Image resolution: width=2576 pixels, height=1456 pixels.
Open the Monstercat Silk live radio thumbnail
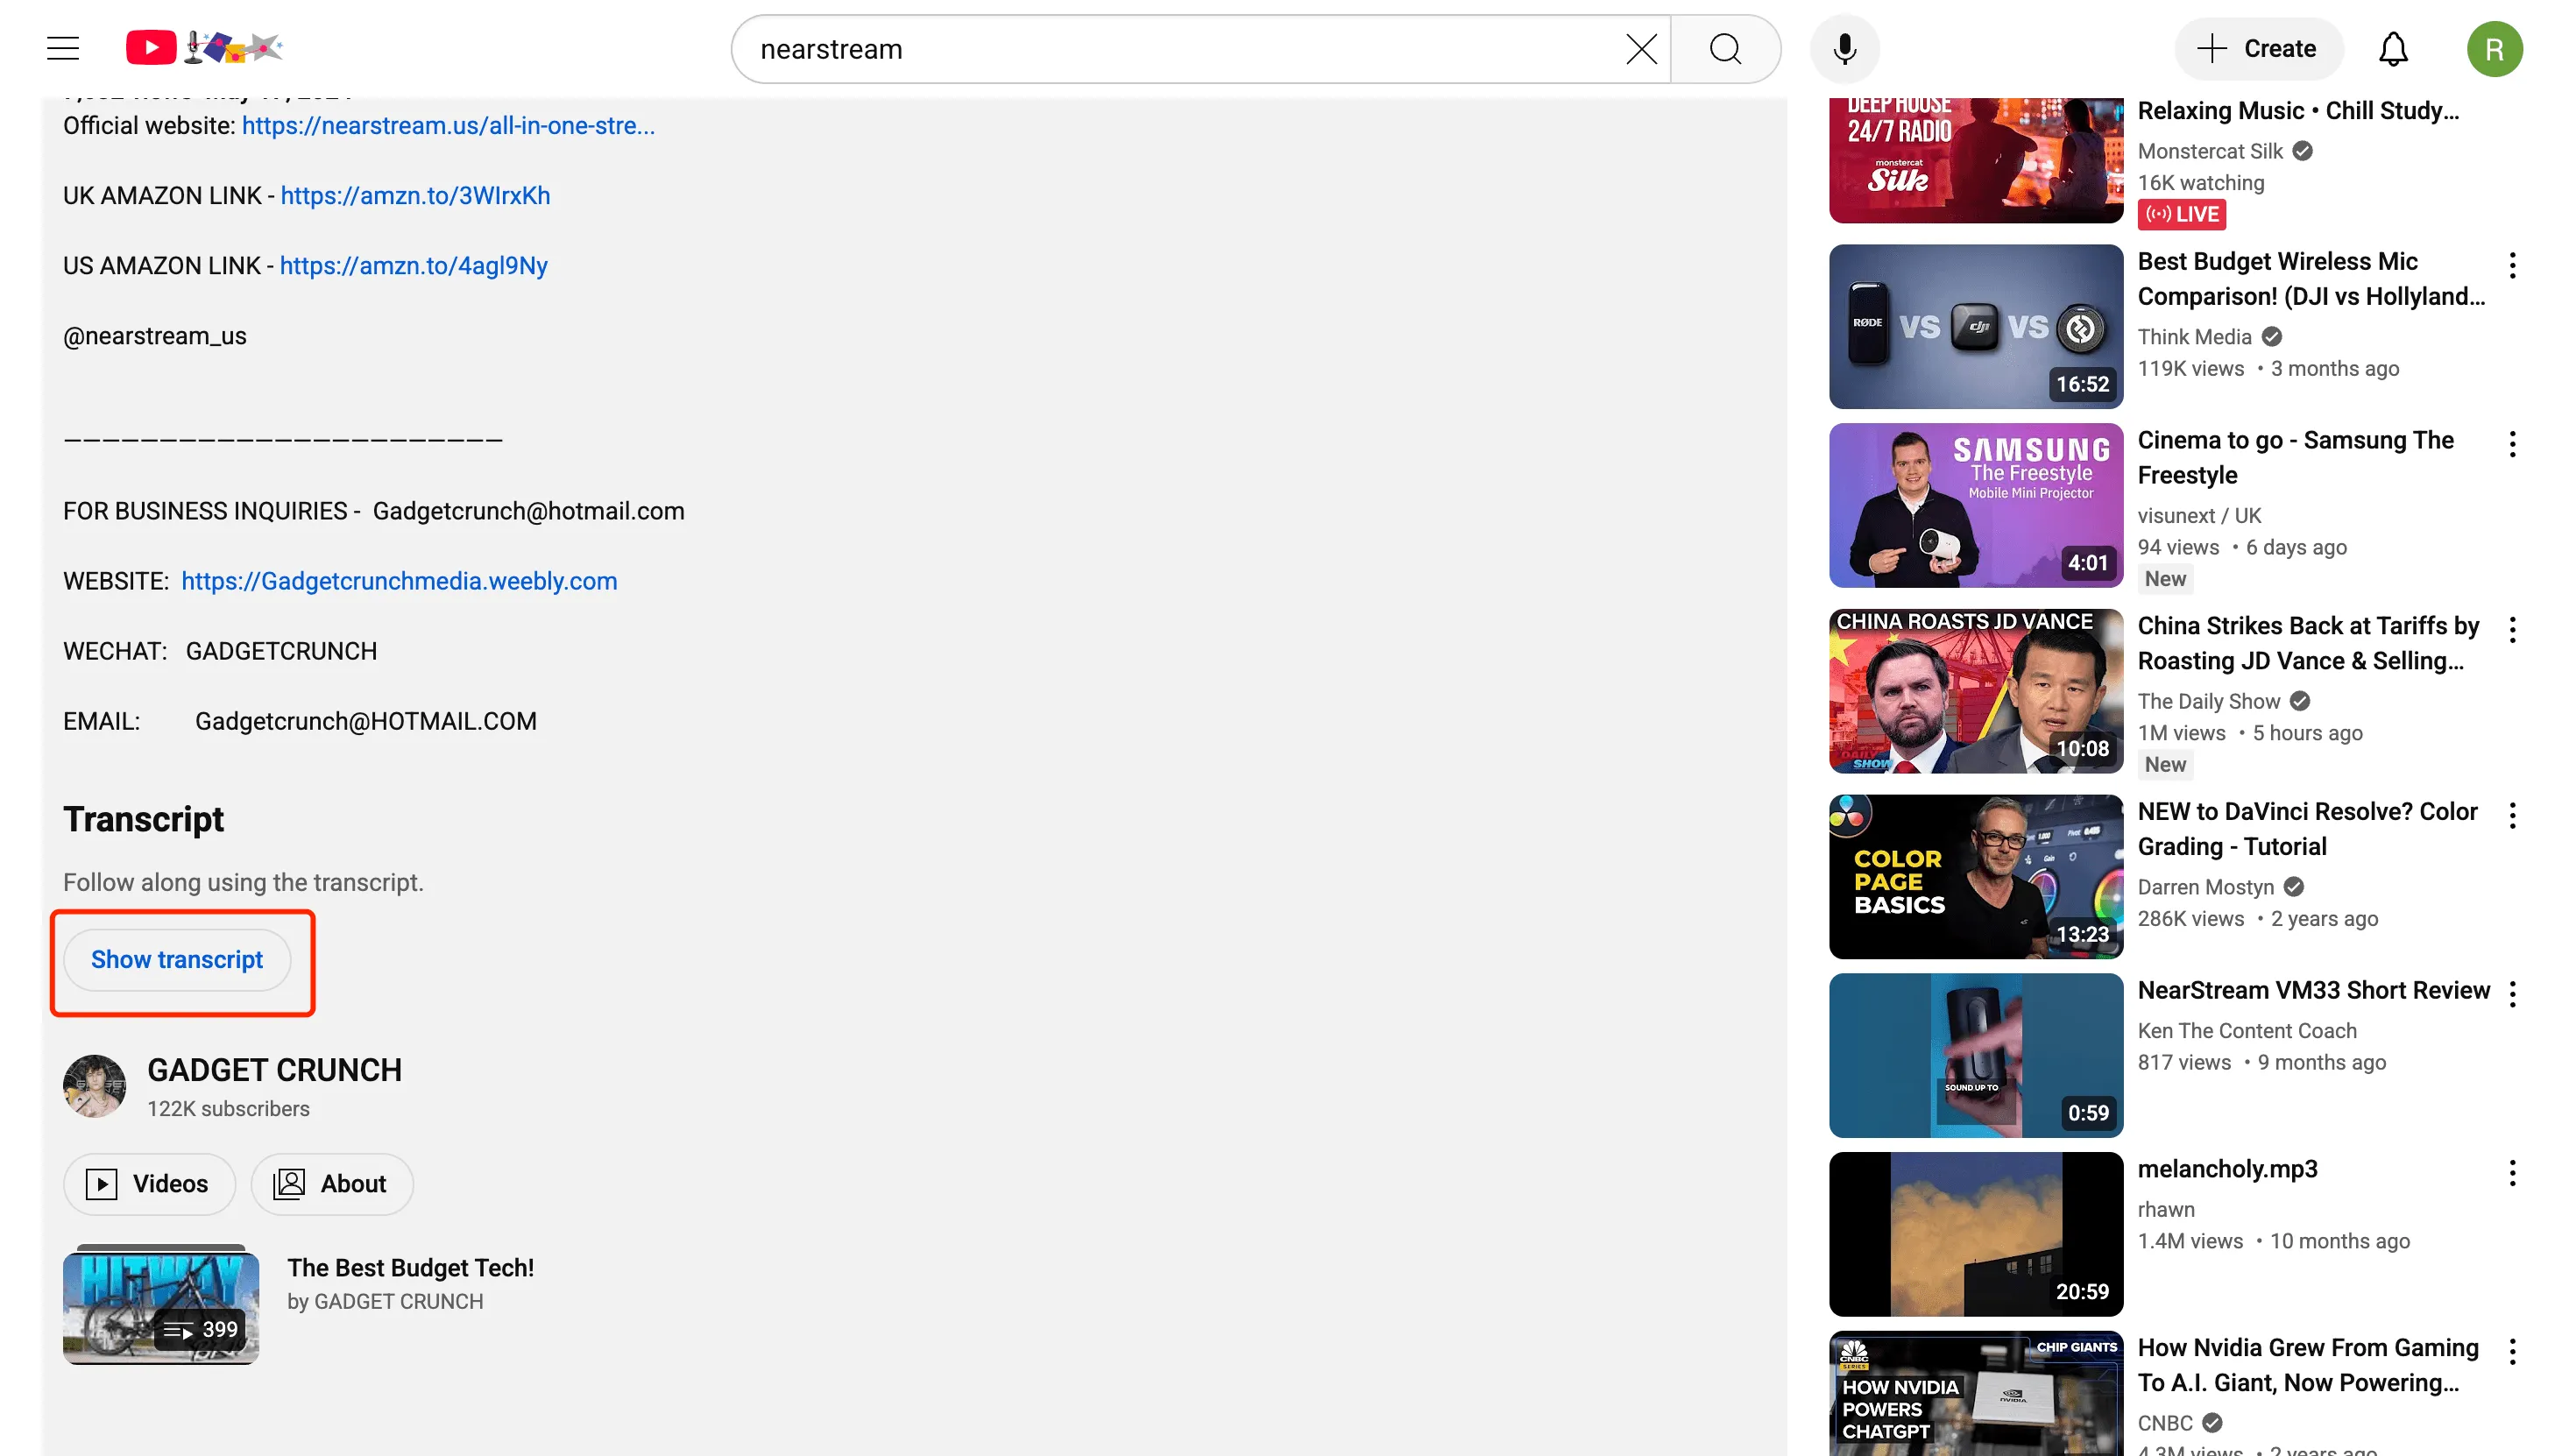tap(1976, 160)
